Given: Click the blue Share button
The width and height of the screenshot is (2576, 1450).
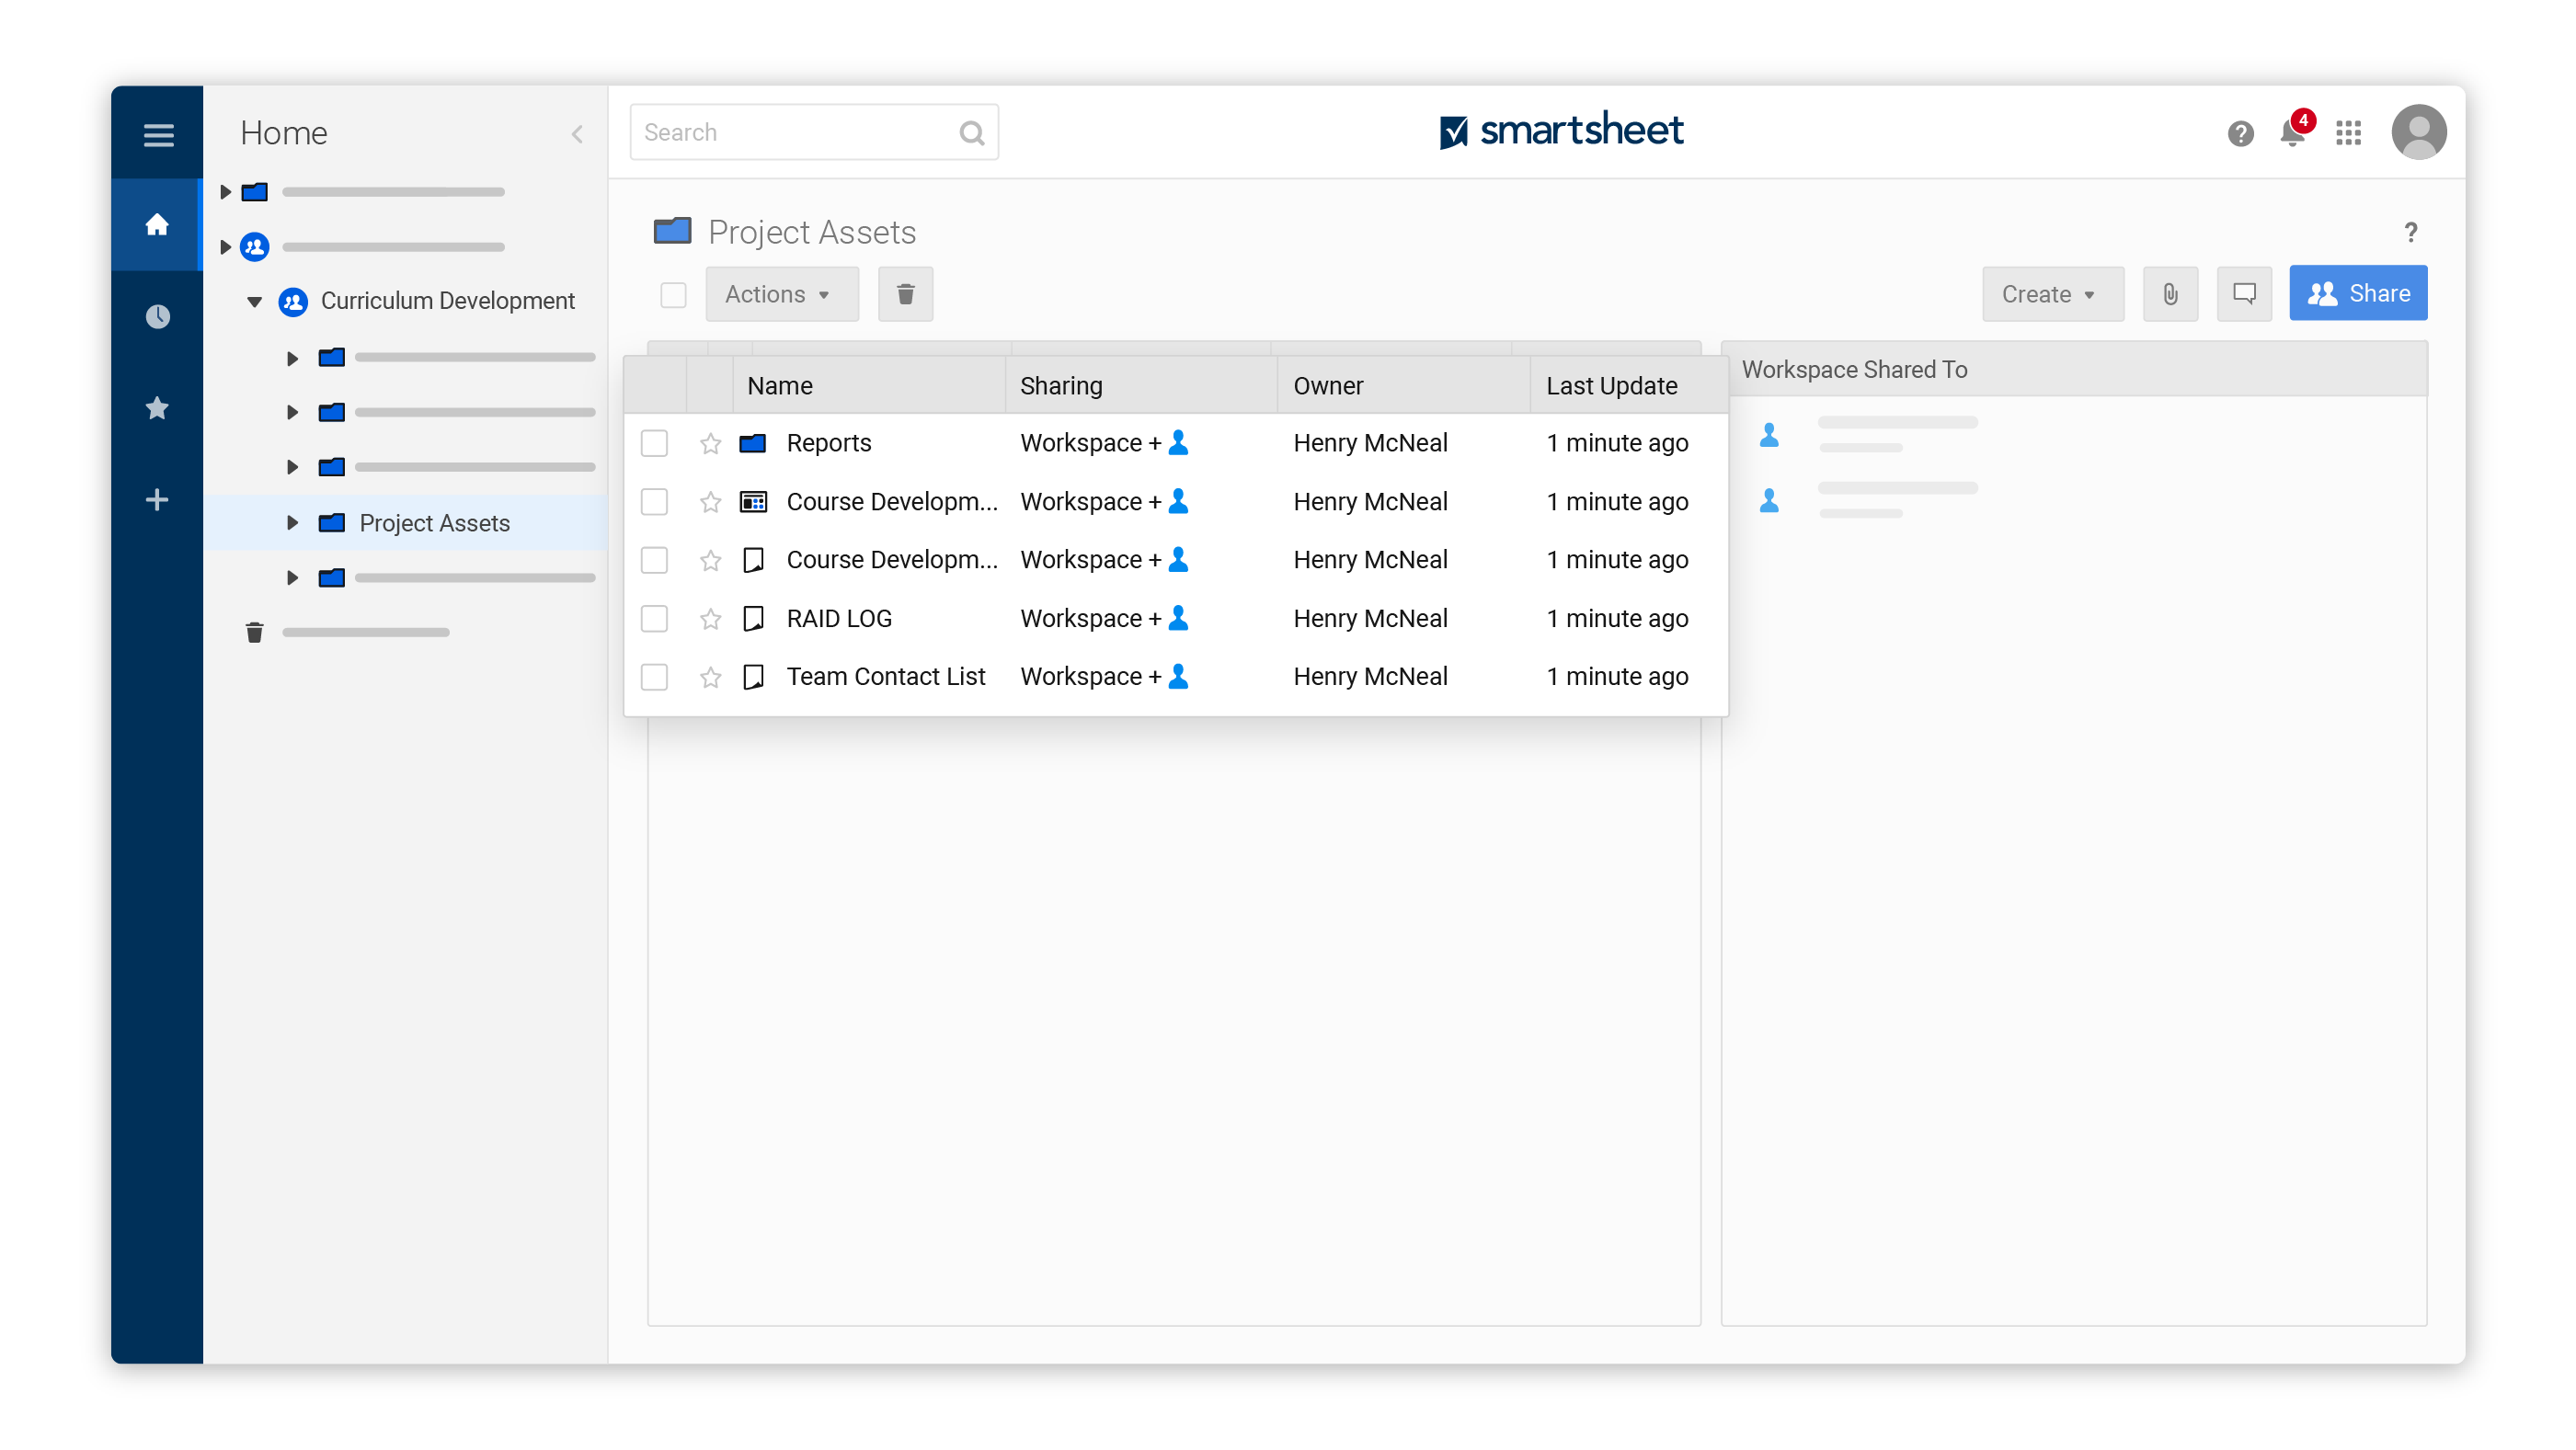Looking at the screenshot, I should tap(2357, 293).
